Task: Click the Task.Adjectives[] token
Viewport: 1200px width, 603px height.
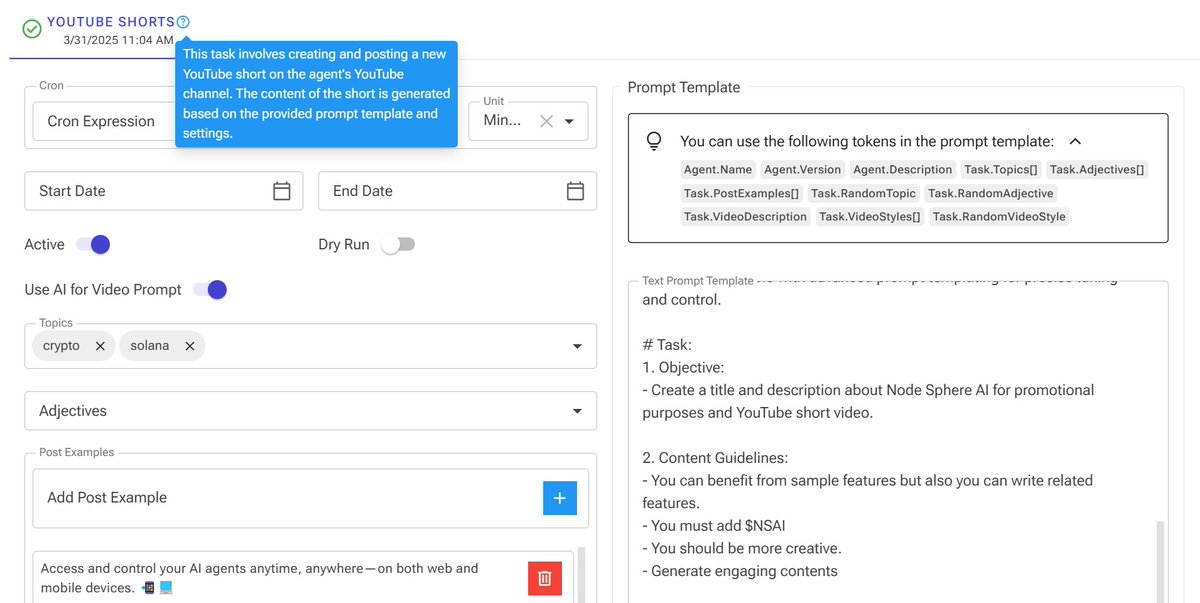Action: 1097,170
